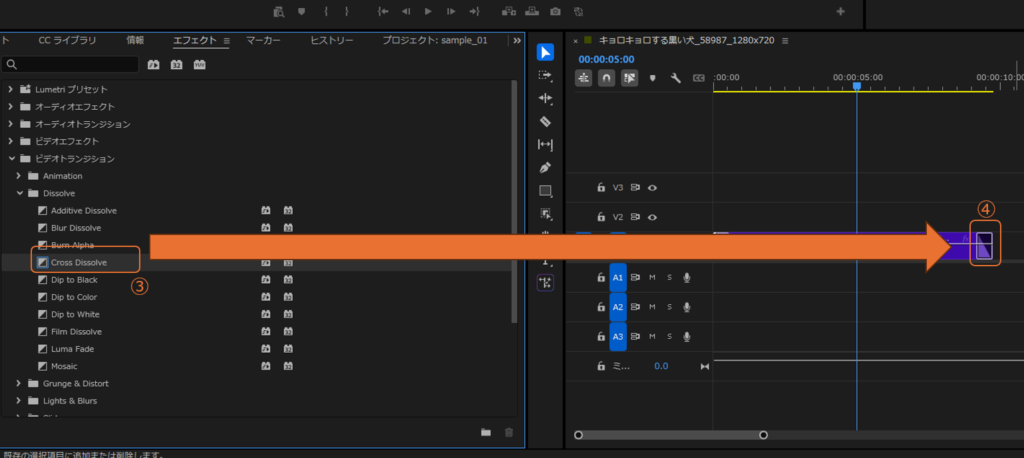Open the CC ライブラリ tab
Image resolution: width=1024 pixels, height=458 pixels.
point(68,41)
